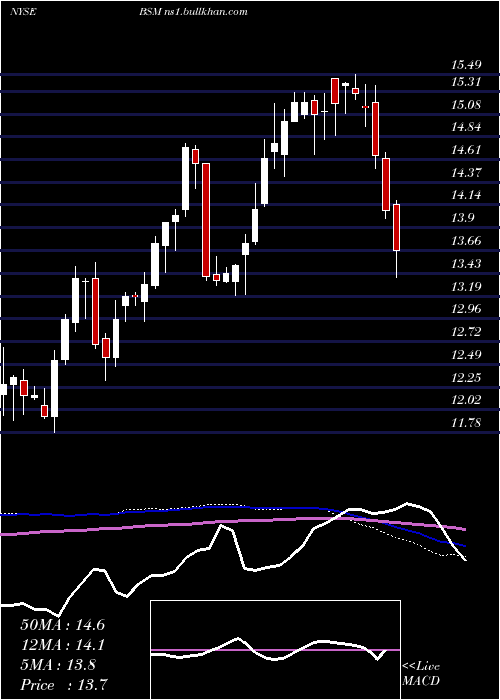Click the 14.61 price axis label
Viewport: 500px width, 700px height.
(x=466, y=150)
